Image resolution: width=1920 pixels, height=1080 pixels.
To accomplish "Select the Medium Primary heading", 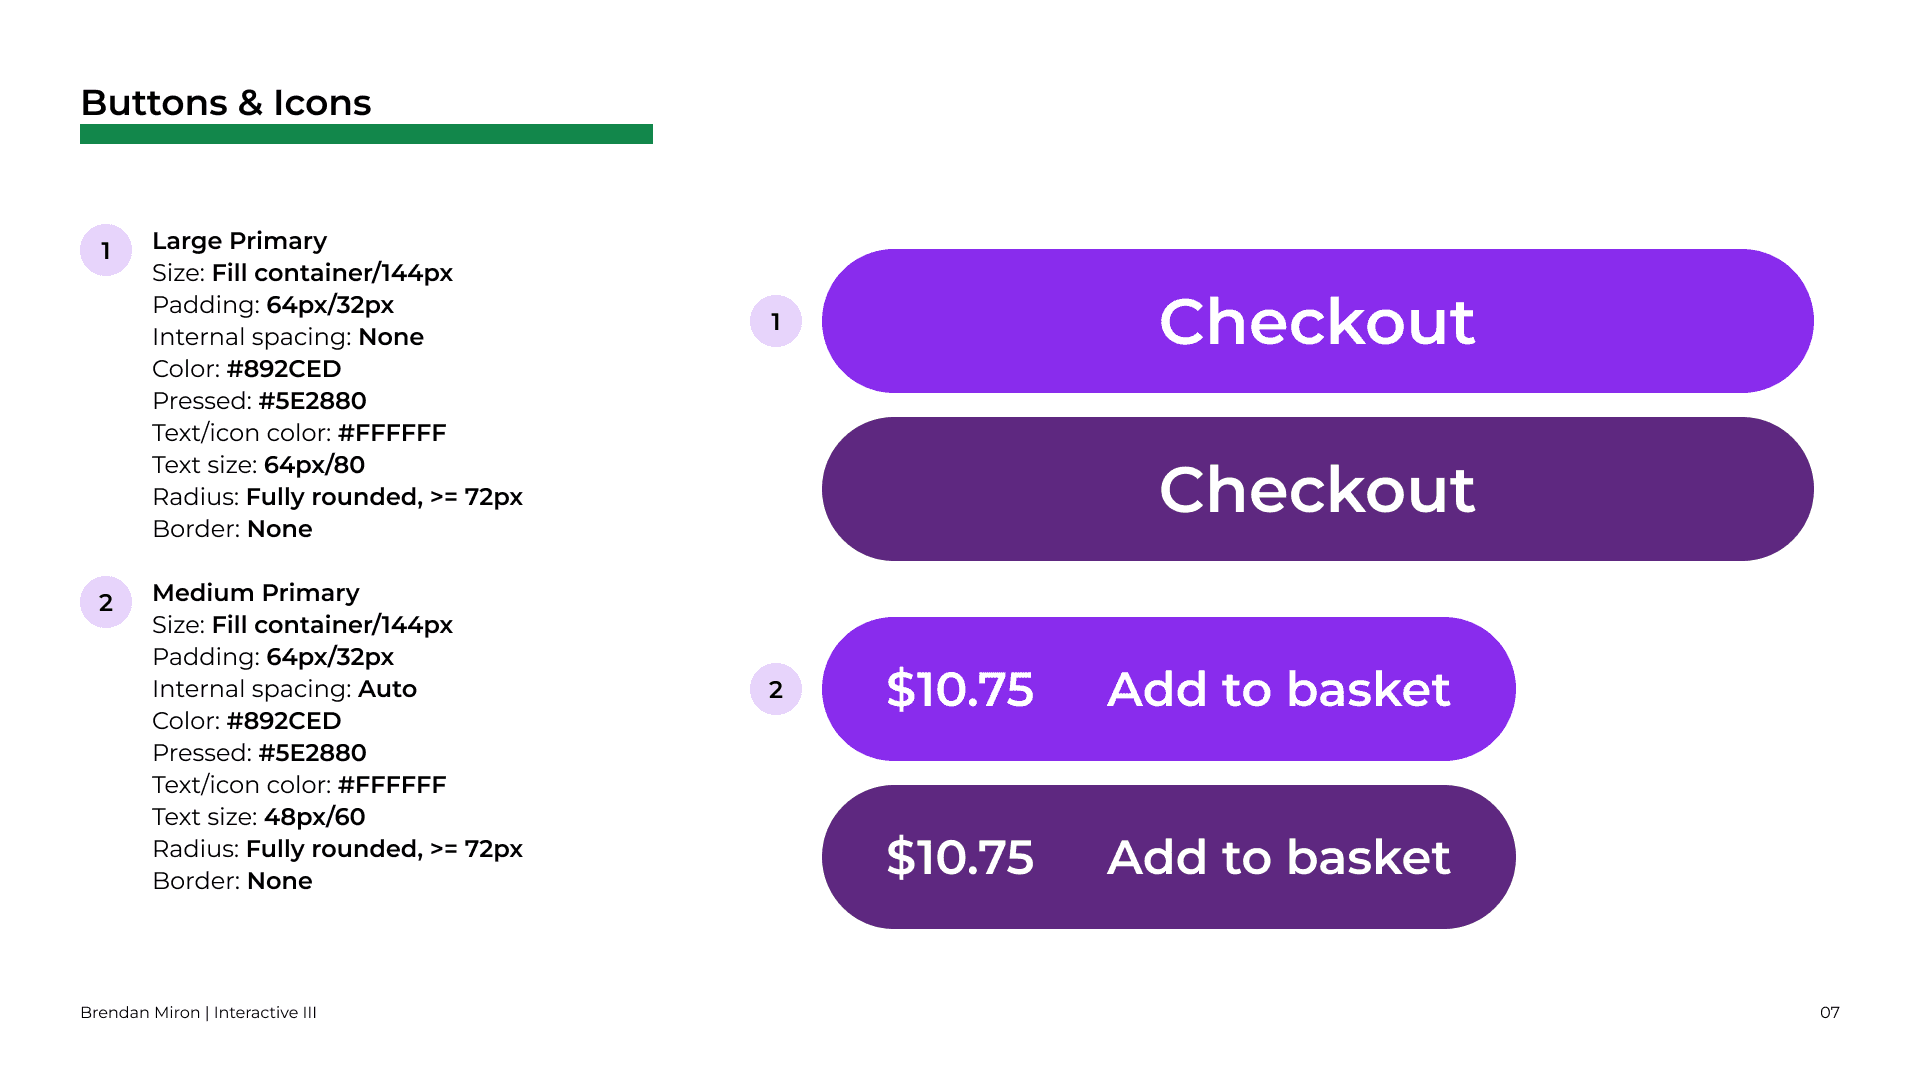I will click(256, 593).
